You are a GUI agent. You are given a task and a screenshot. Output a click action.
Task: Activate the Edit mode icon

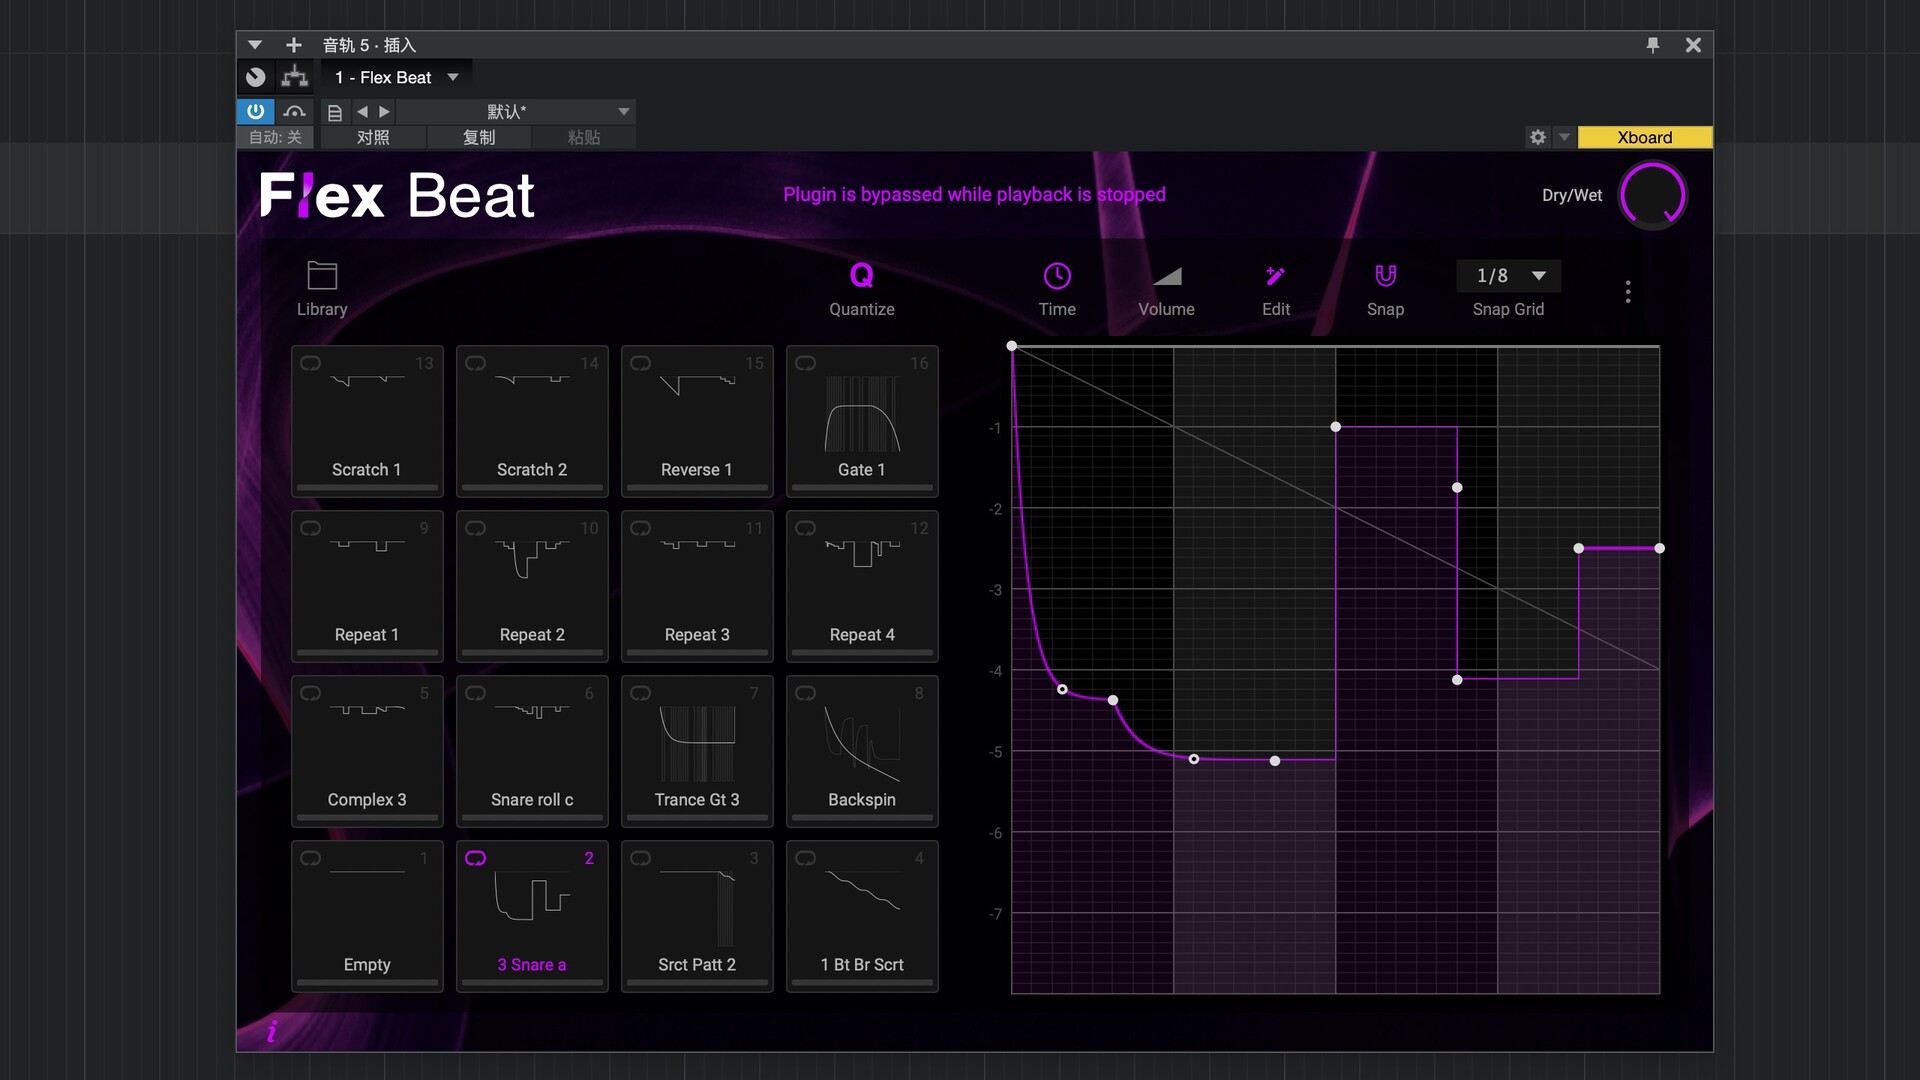(1275, 277)
